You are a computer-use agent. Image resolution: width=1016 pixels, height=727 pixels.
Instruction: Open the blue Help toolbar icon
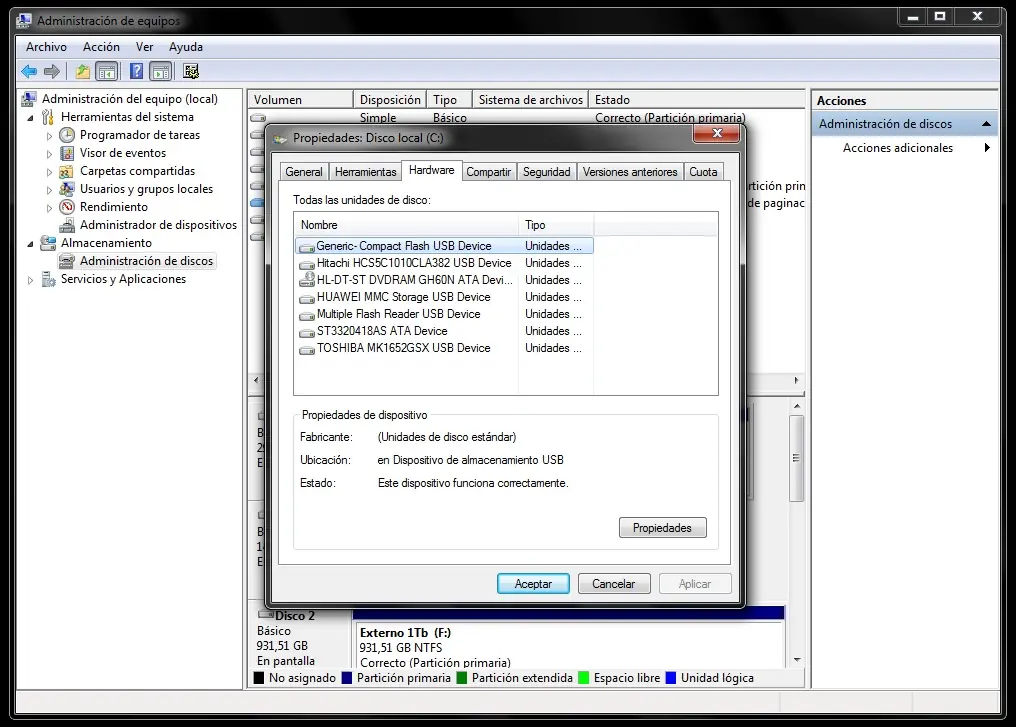click(136, 71)
